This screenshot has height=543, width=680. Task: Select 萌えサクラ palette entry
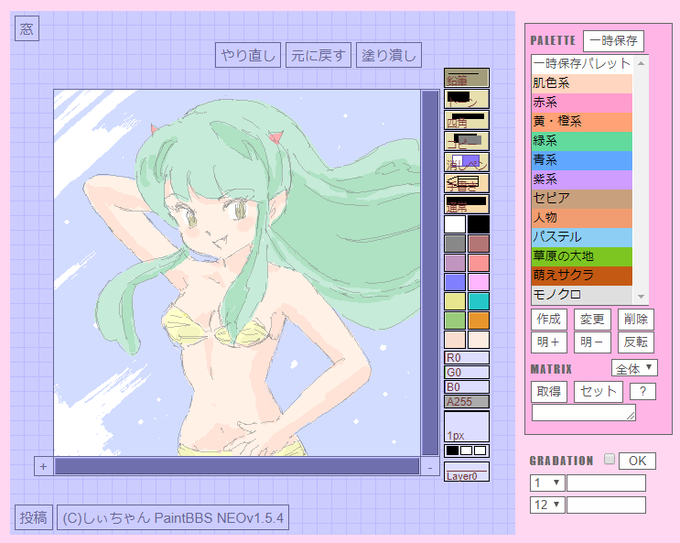point(582,275)
